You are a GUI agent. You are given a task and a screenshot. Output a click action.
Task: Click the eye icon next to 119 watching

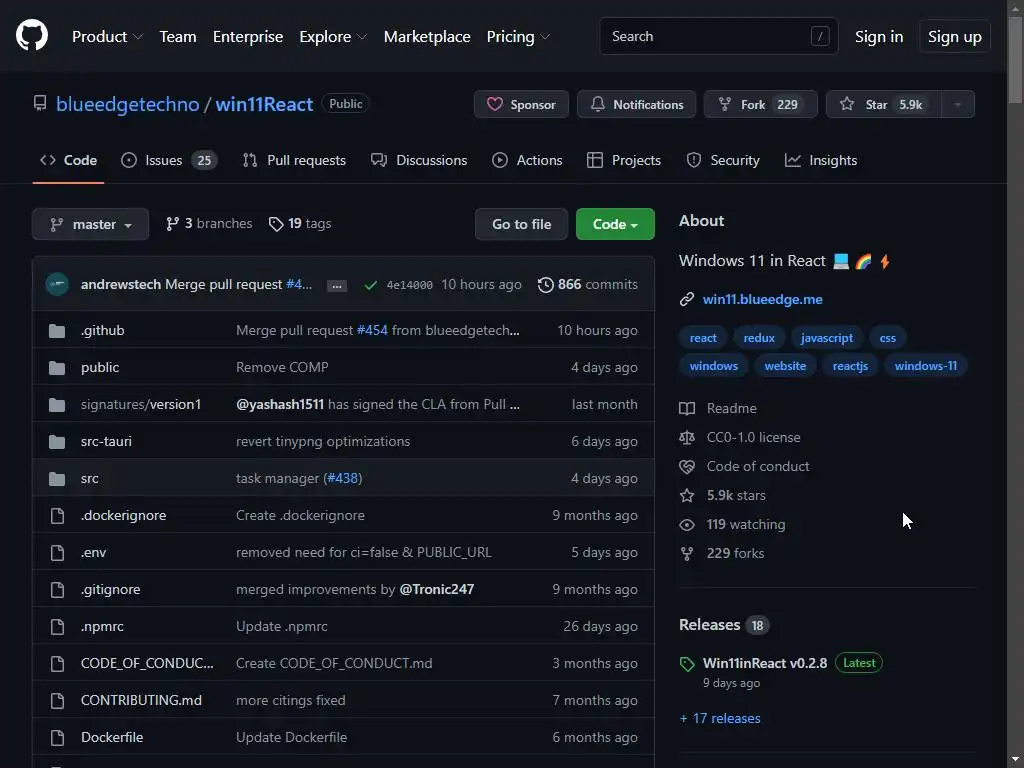coord(687,524)
